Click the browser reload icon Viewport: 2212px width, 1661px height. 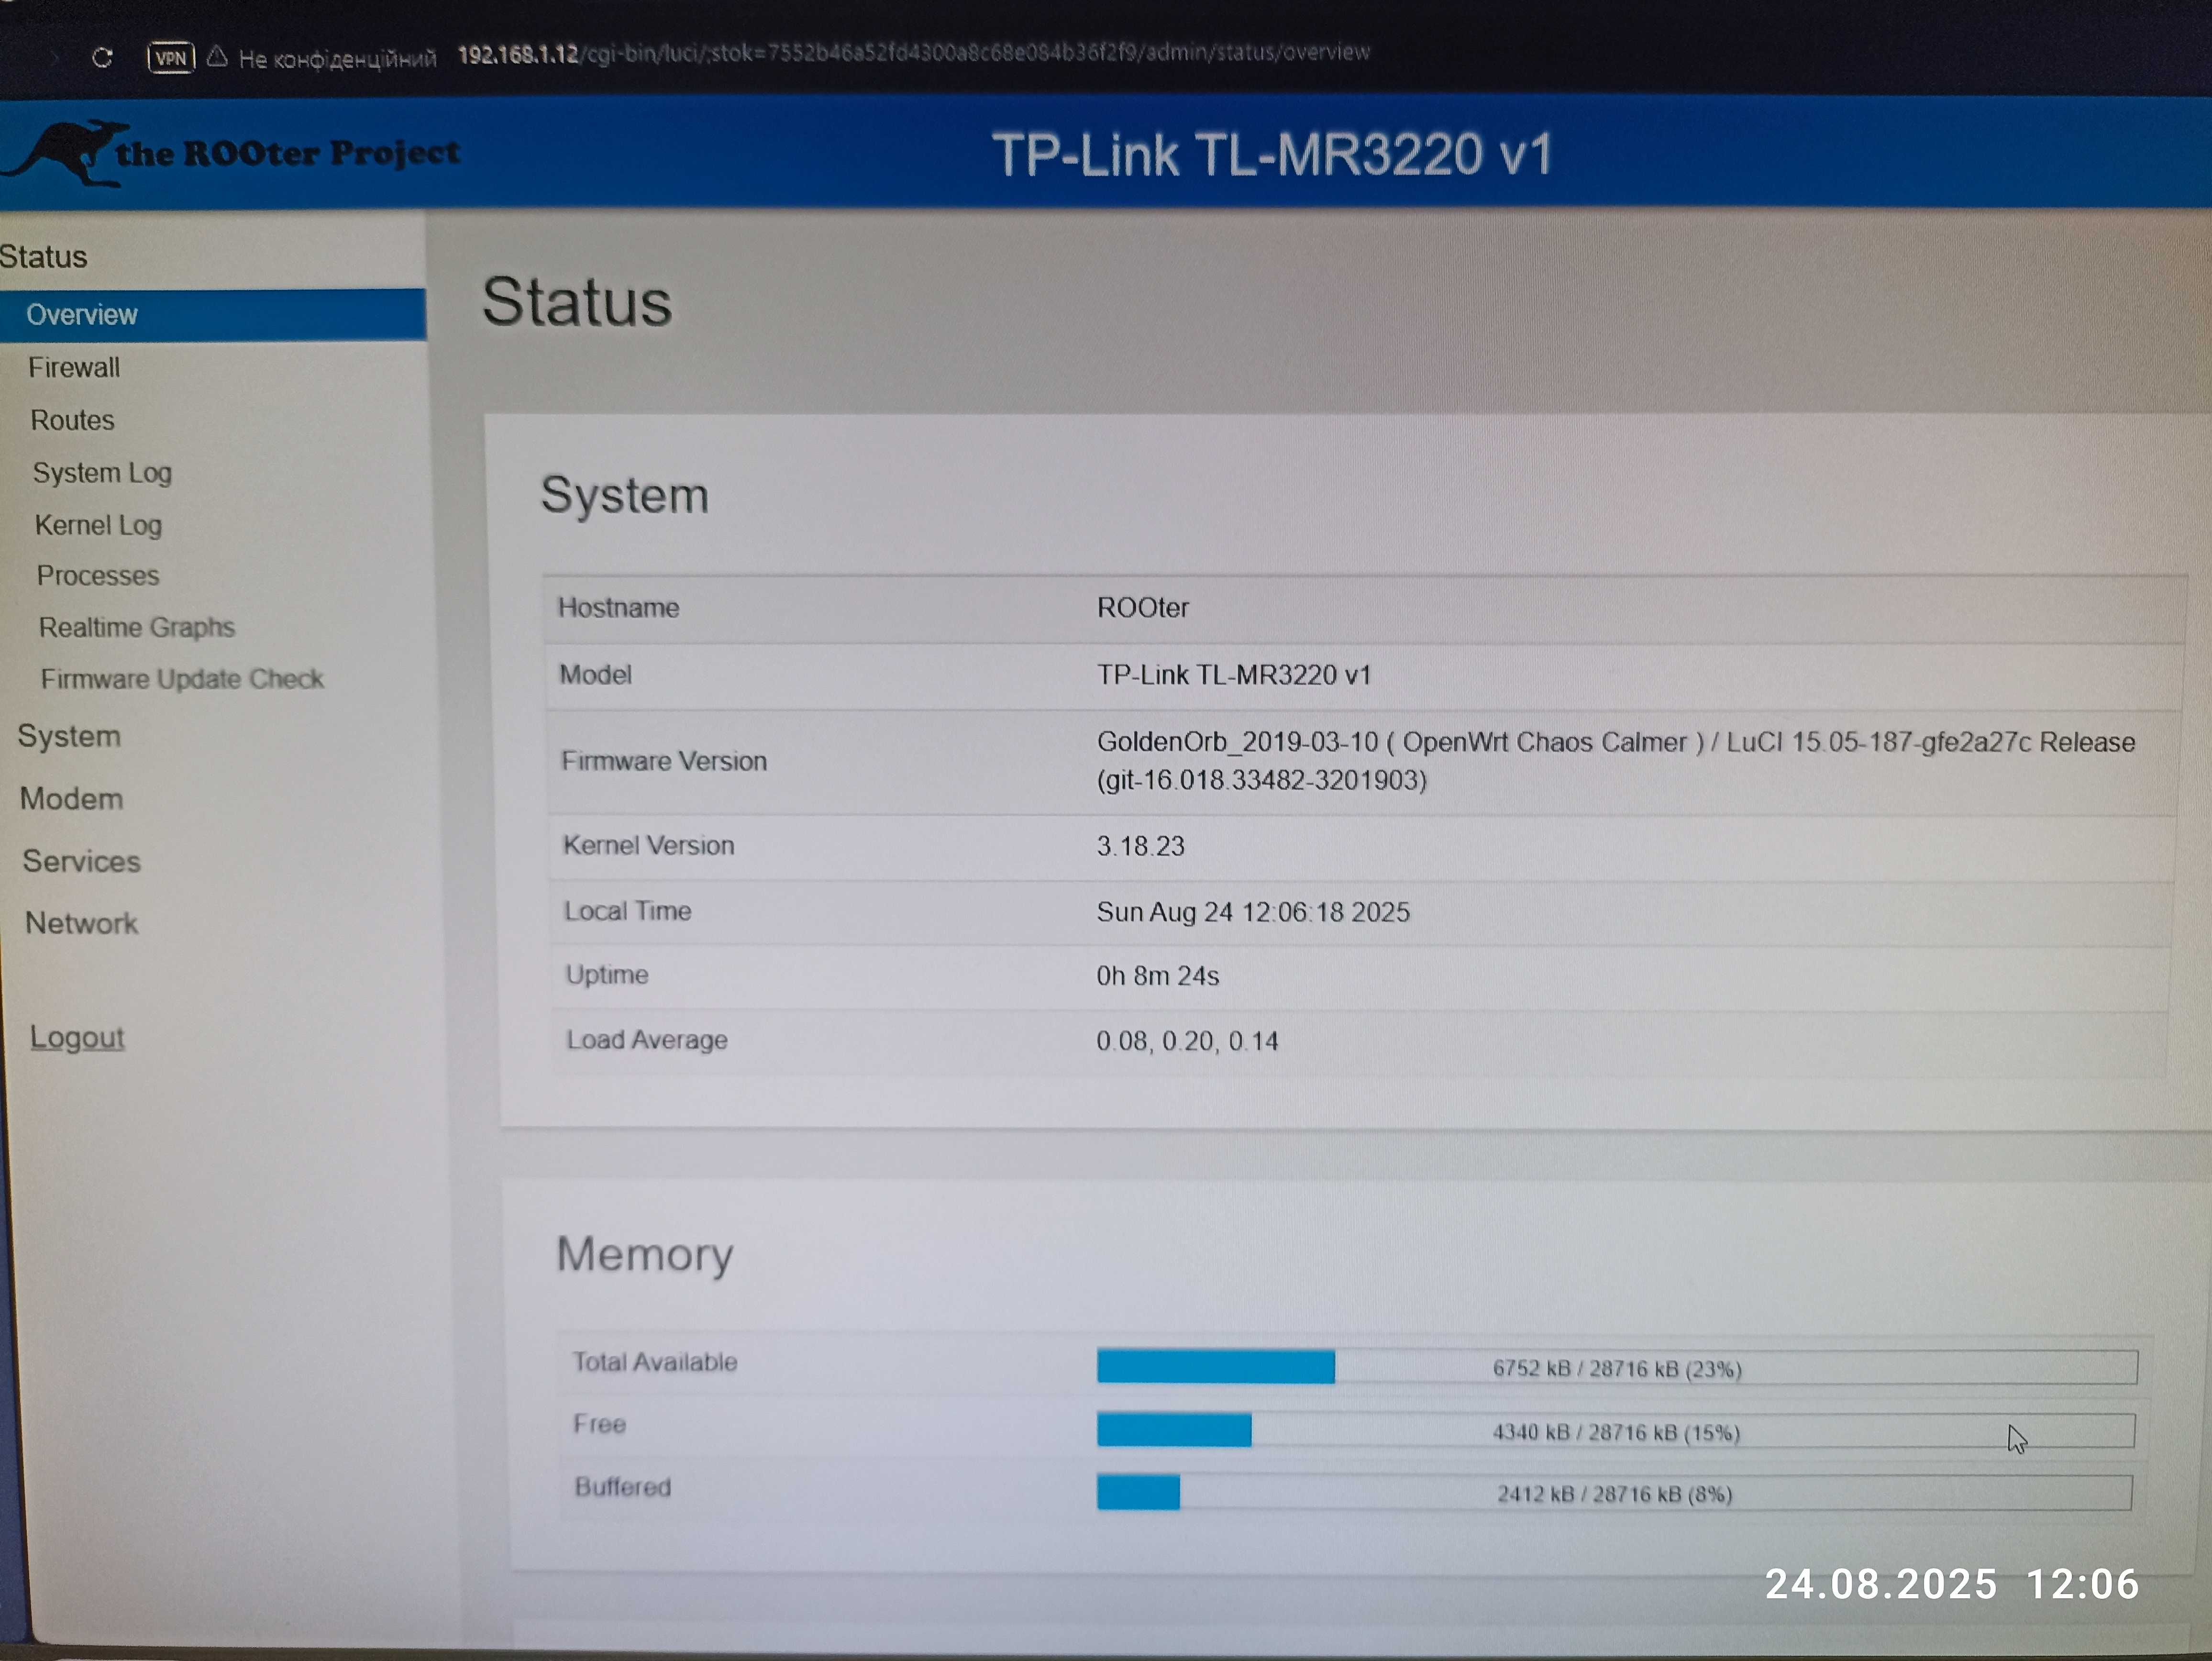pyautogui.click(x=102, y=58)
